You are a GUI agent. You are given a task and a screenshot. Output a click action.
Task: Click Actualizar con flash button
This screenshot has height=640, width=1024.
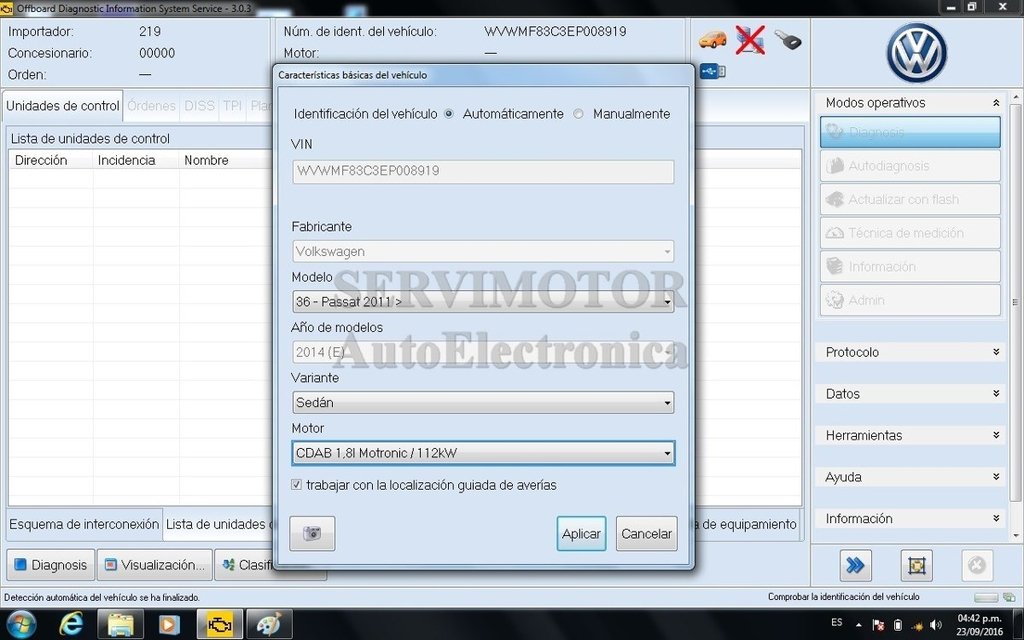[x=910, y=199]
